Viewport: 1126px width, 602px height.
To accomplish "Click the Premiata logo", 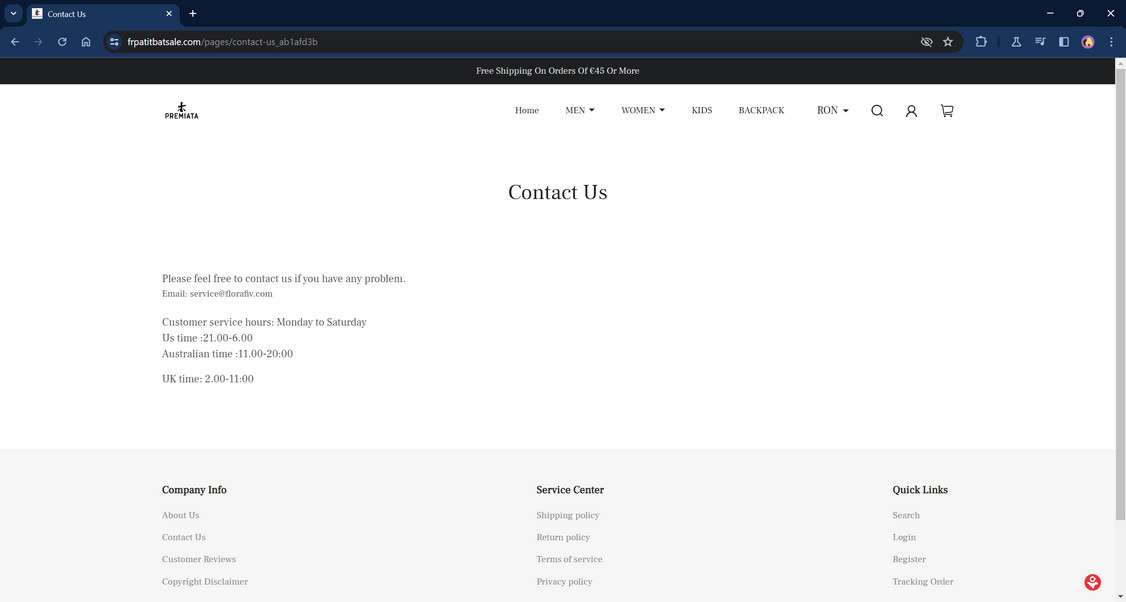I will coord(181,110).
